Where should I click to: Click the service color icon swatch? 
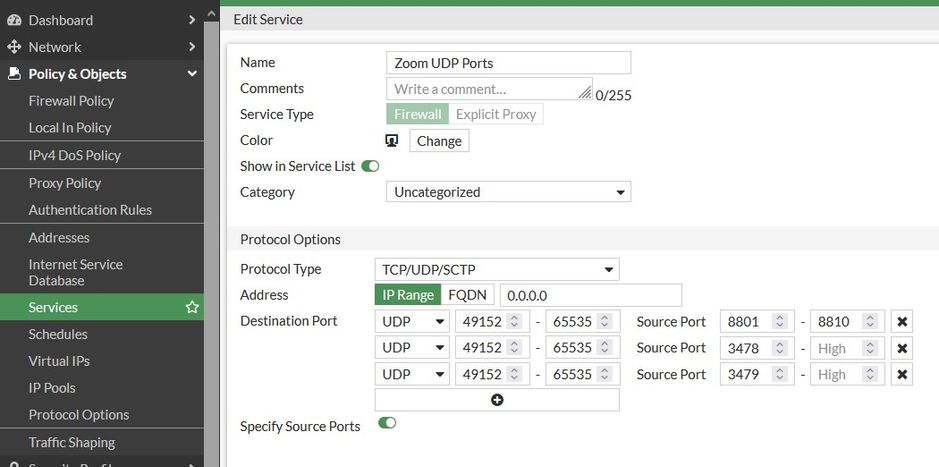pyautogui.click(x=392, y=141)
